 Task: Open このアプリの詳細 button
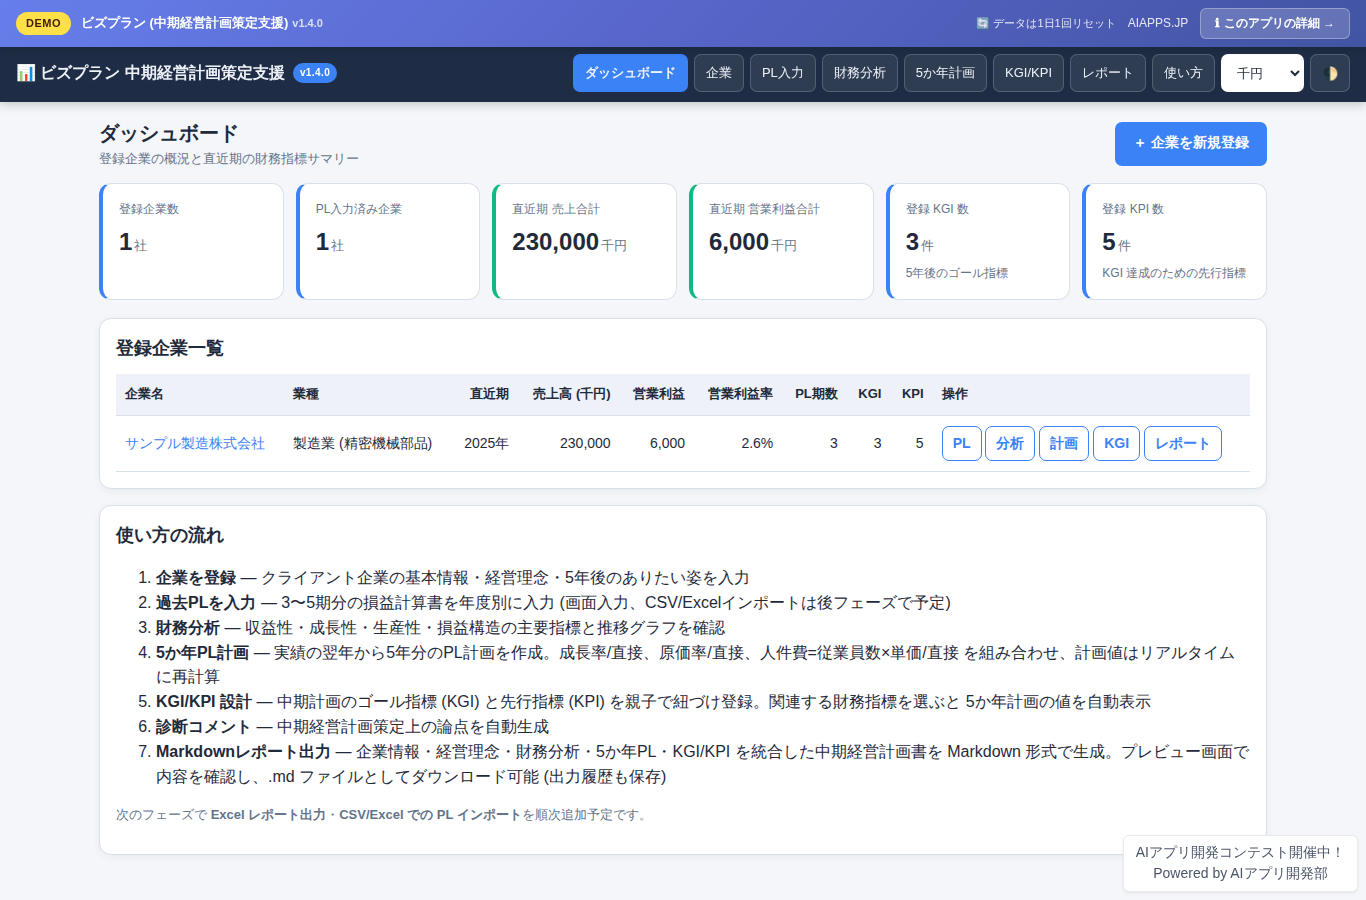(1275, 23)
